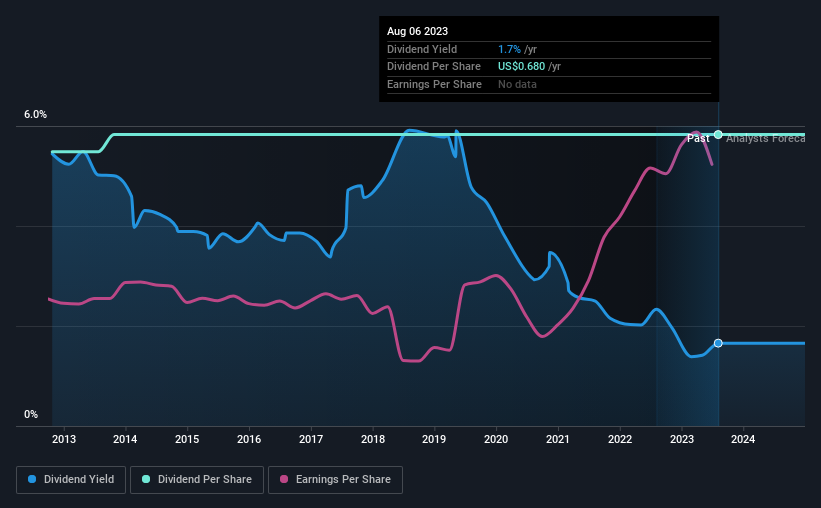
Task: Click the 2024 x-axis label
Action: click(743, 439)
